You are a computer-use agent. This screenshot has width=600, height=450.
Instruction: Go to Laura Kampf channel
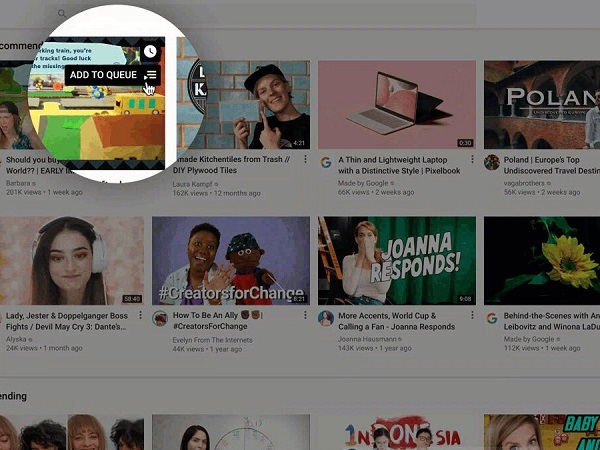[x=192, y=184]
